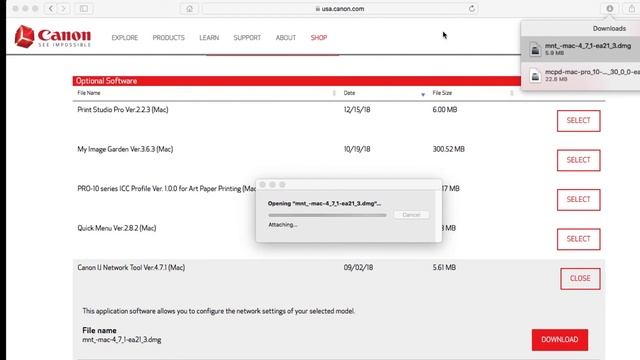
Task: Open the LEARN menu
Action: [x=209, y=38]
